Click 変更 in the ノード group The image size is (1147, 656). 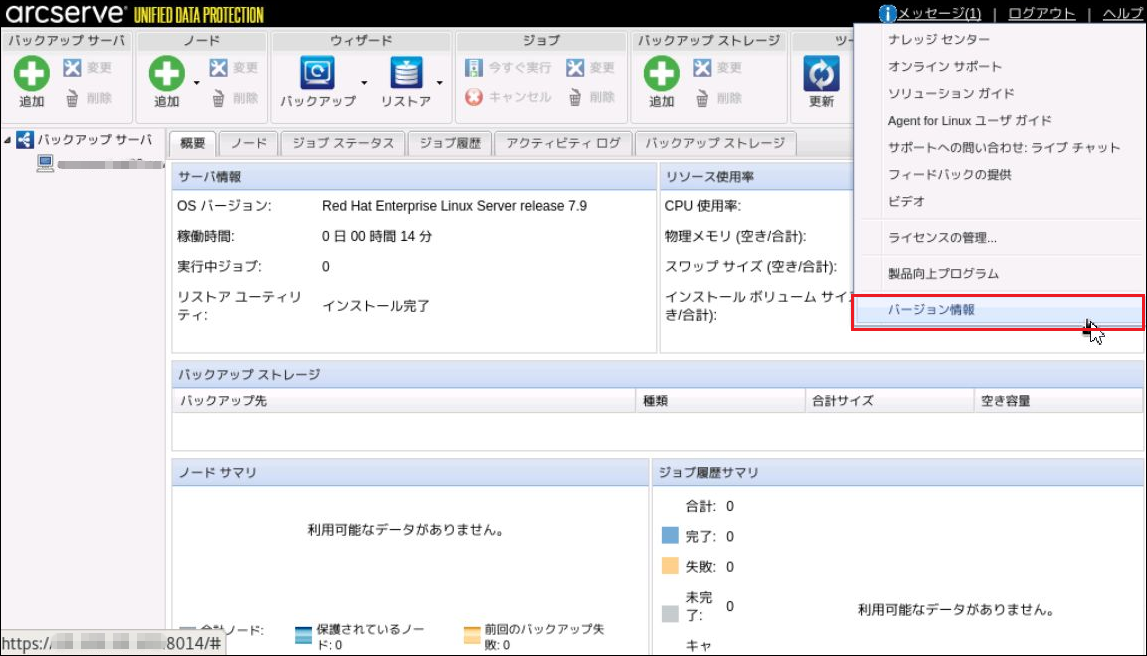pos(233,68)
